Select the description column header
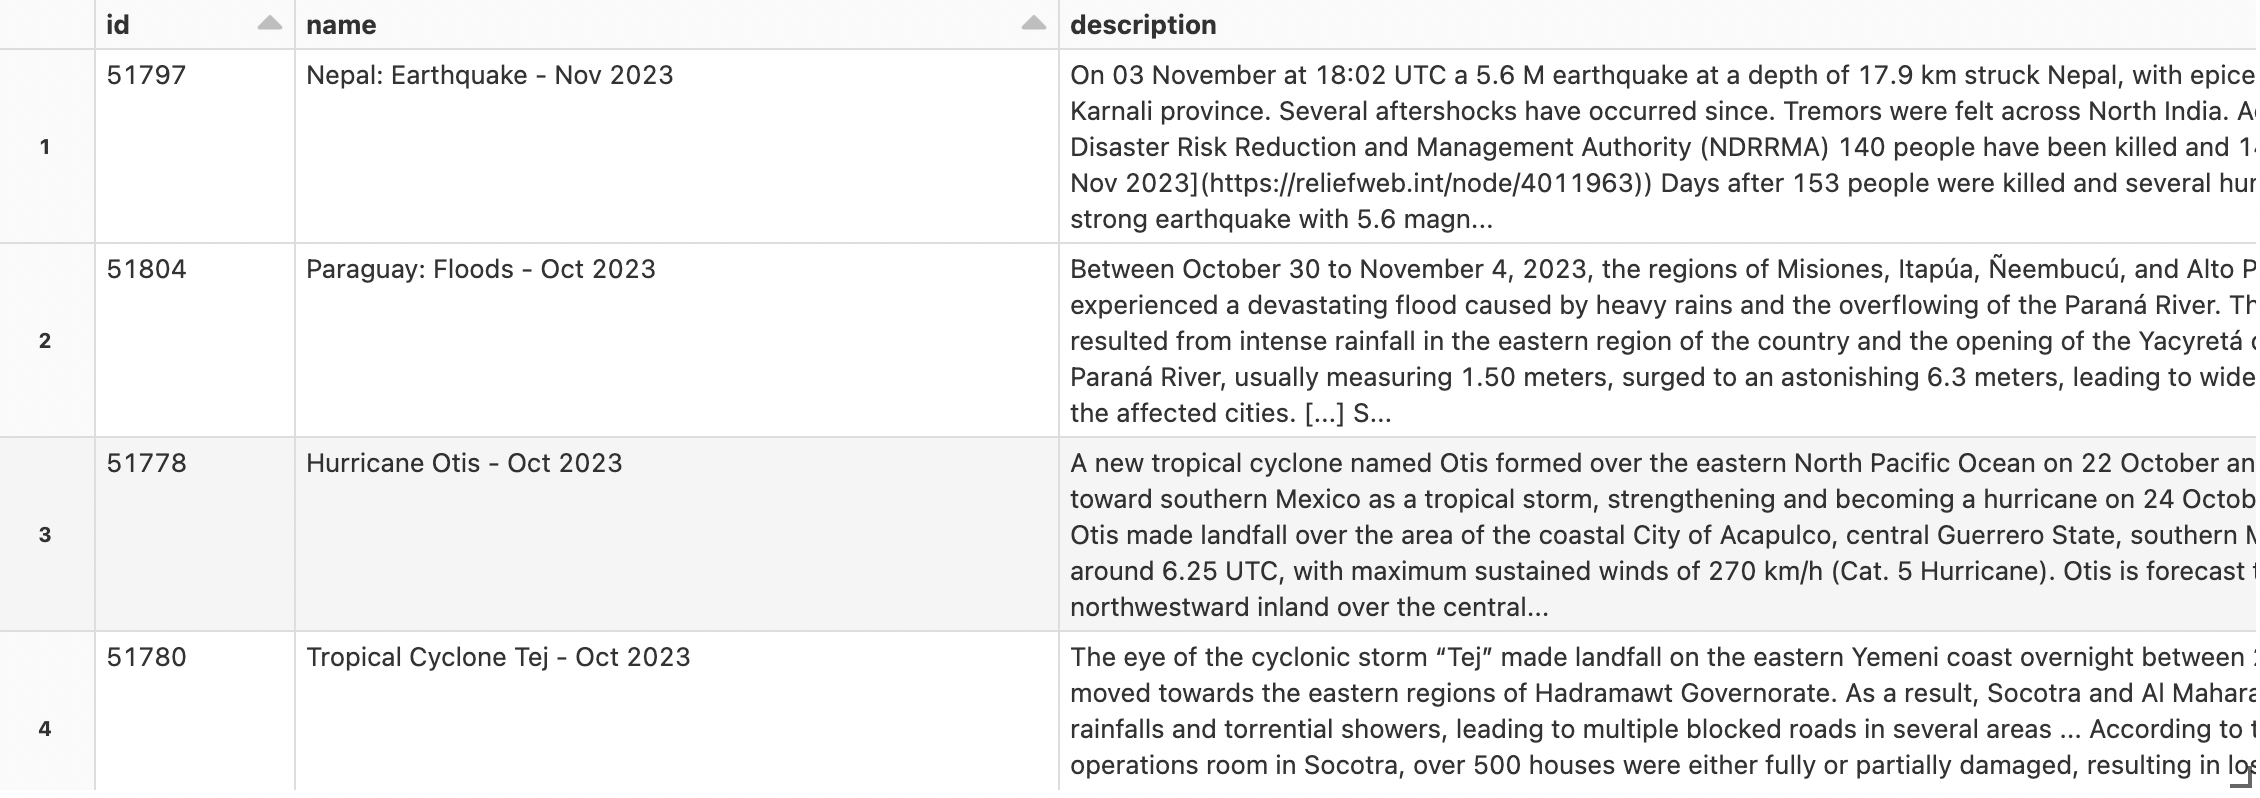The image size is (2260, 798). pos(1143,25)
